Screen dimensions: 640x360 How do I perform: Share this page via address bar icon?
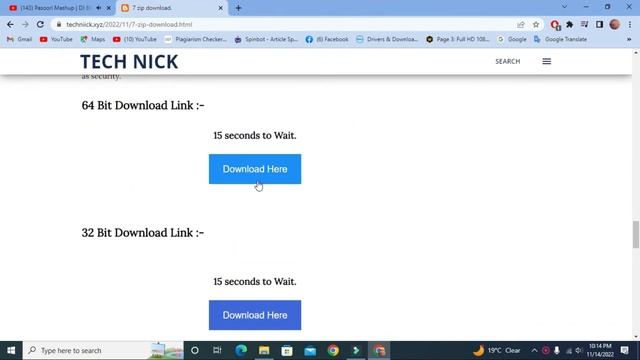(521, 24)
